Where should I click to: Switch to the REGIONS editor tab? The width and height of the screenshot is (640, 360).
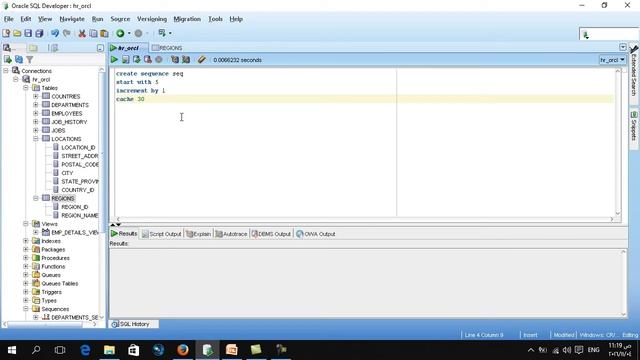click(x=167, y=48)
